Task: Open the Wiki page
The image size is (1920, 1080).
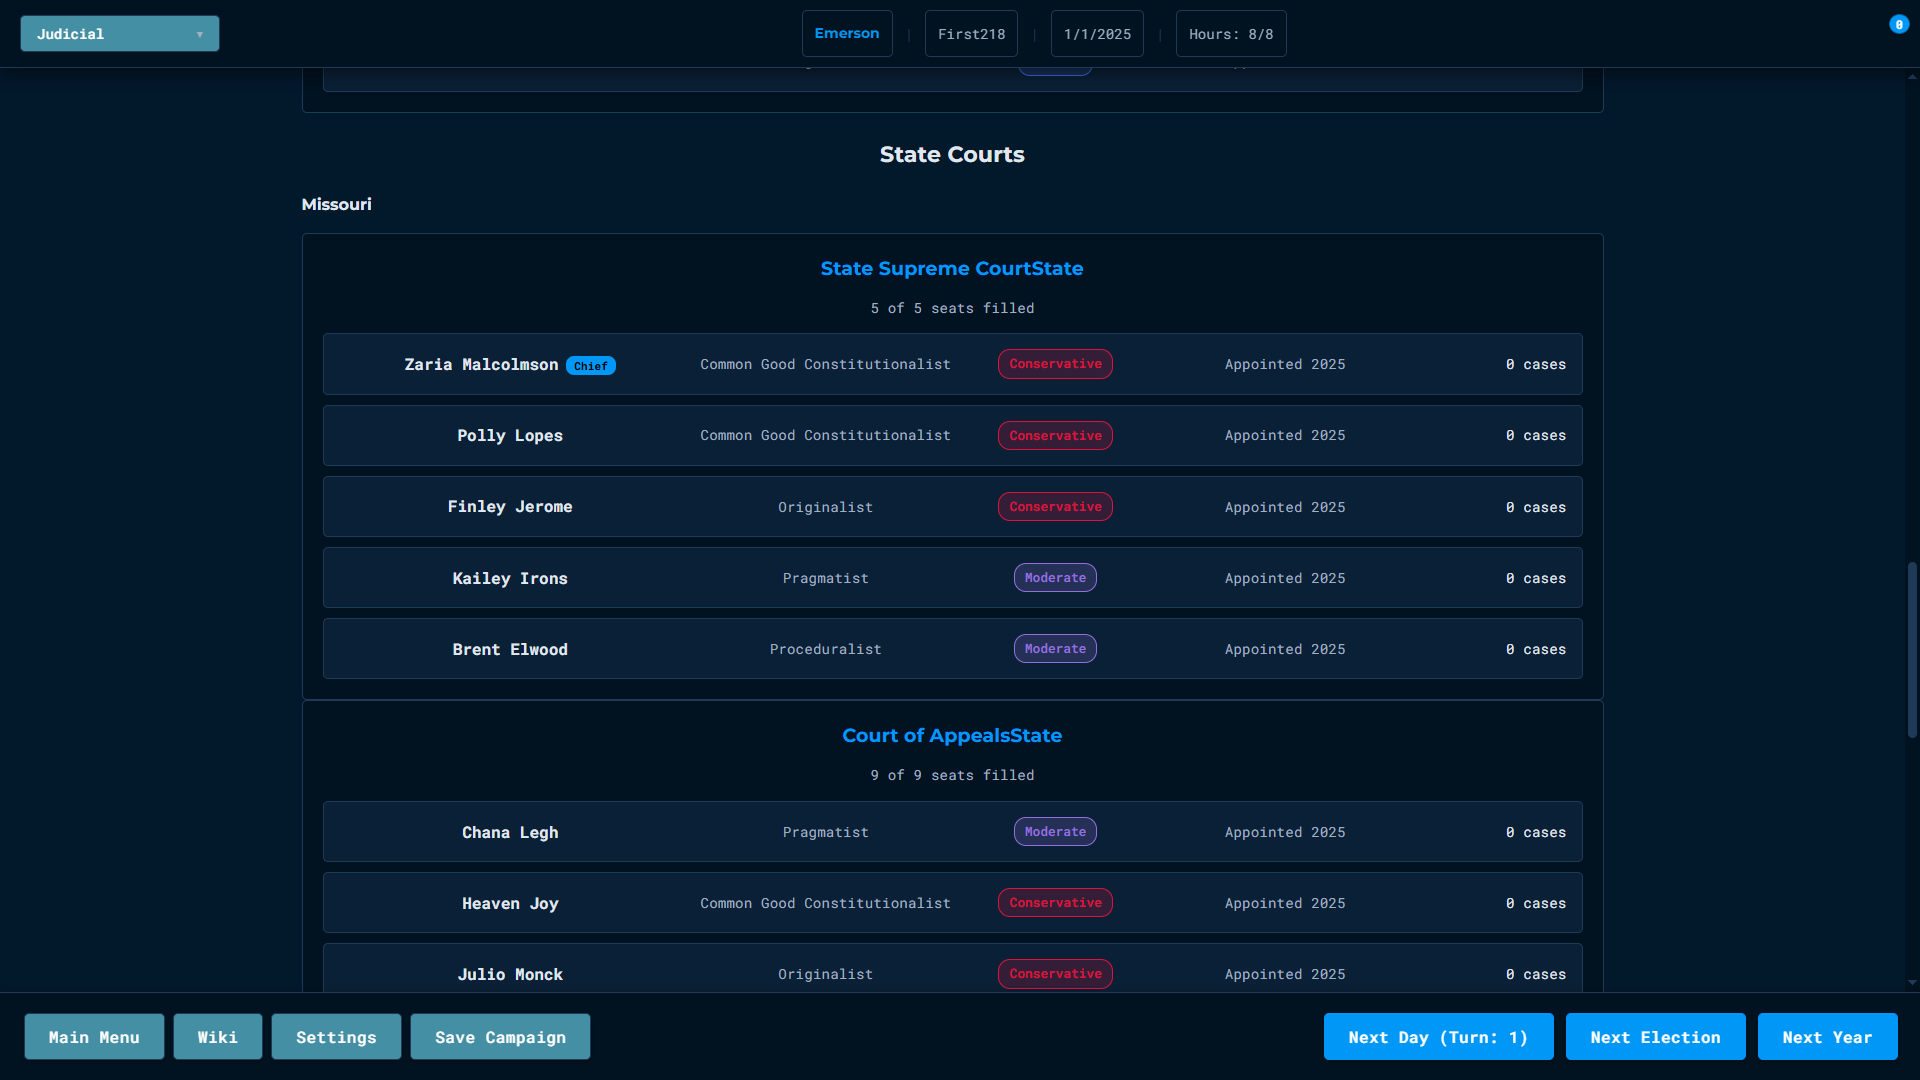Action: (217, 1037)
